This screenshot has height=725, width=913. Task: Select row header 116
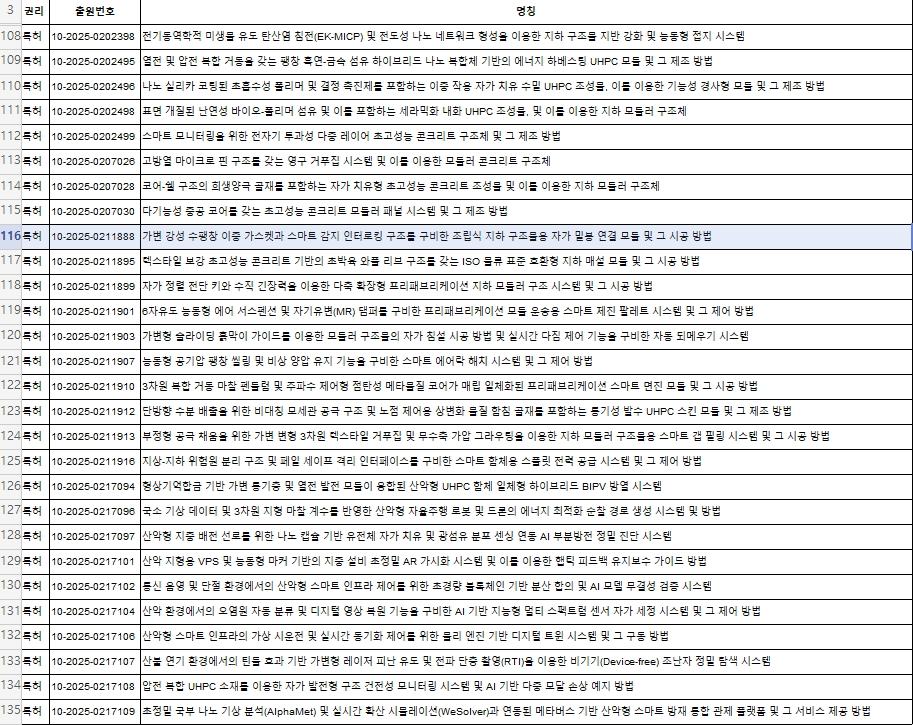click(x=10, y=236)
